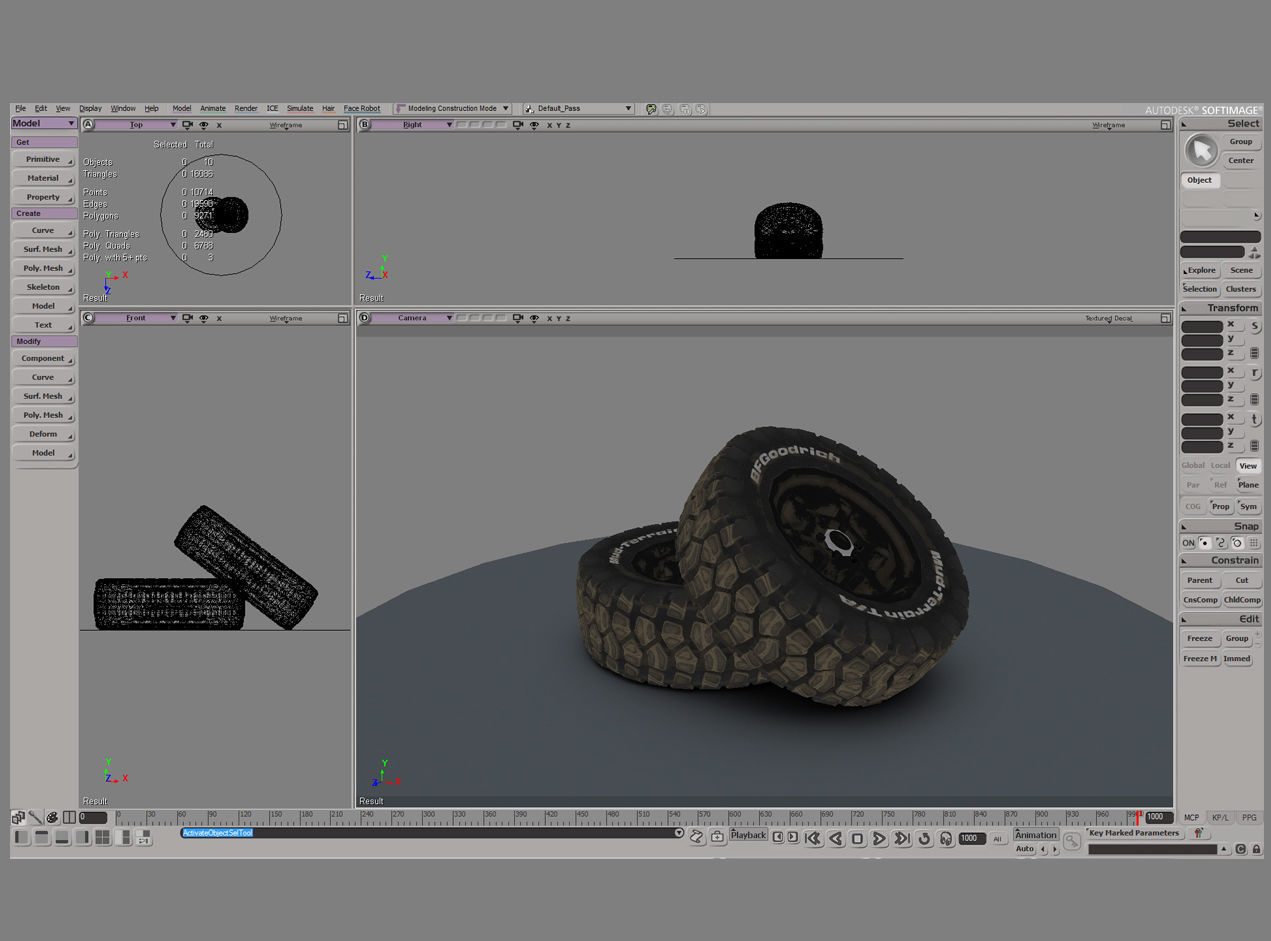The height and width of the screenshot is (941, 1271).
Task: Click the red playhead marker on timeline
Action: pyautogui.click(x=1137, y=817)
